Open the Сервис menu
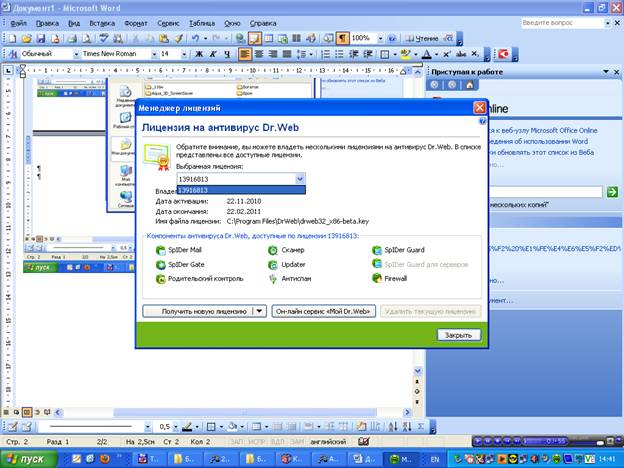The height and width of the screenshot is (468, 624). click(x=168, y=23)
